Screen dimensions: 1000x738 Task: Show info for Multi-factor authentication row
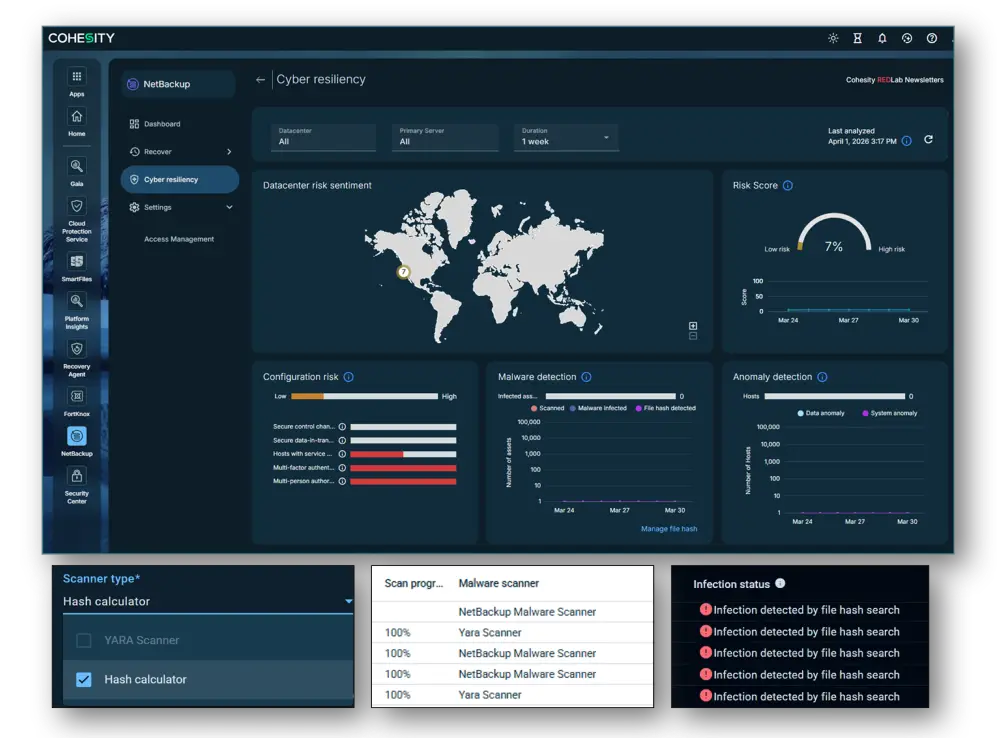pos(342,468)
